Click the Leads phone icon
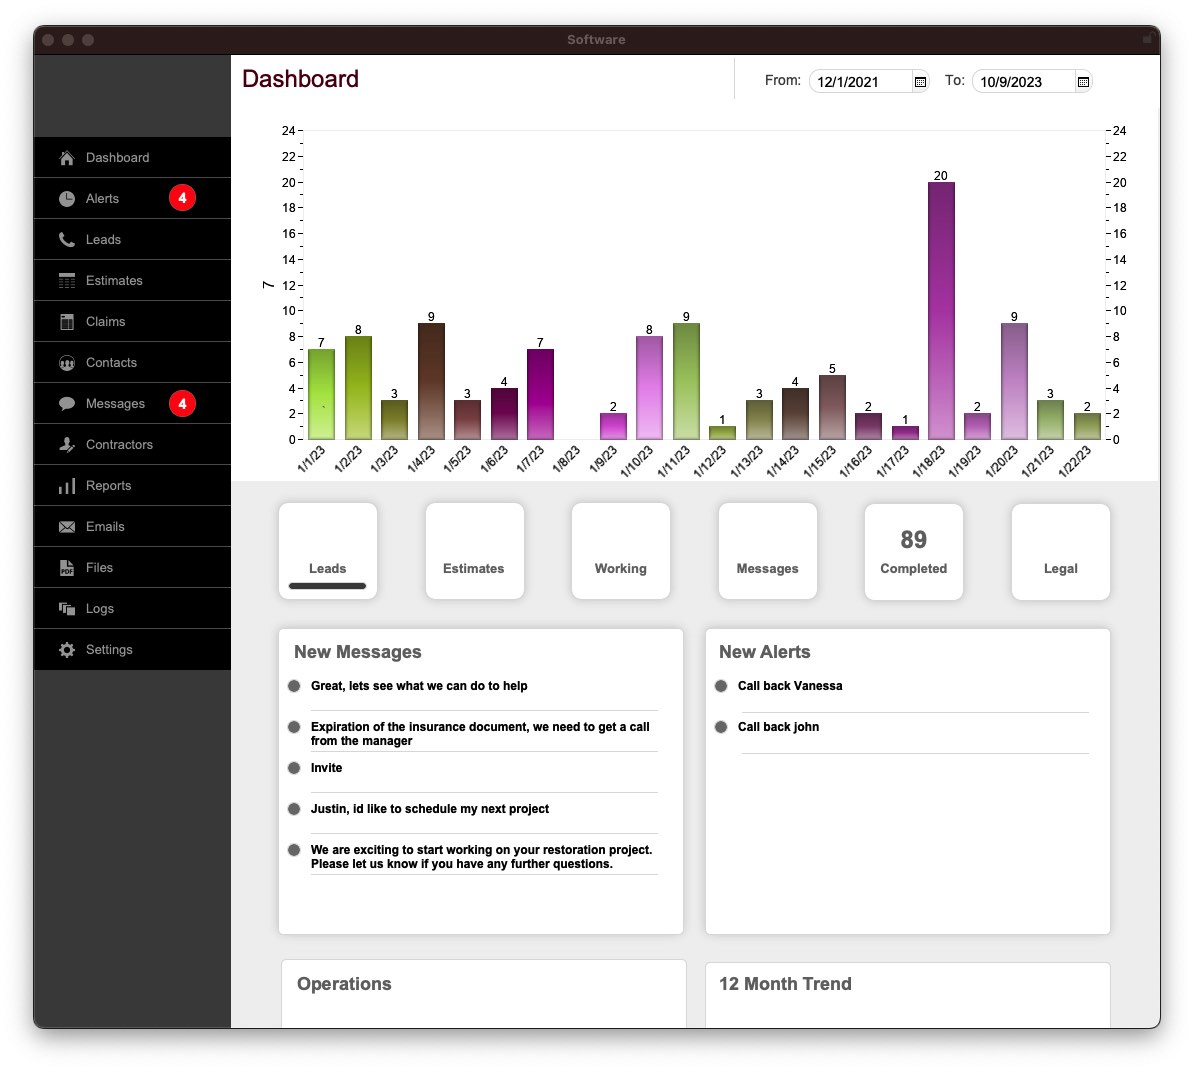Image resolution: width=1194 pixels, height=1070 pixels. click(67, 240)
